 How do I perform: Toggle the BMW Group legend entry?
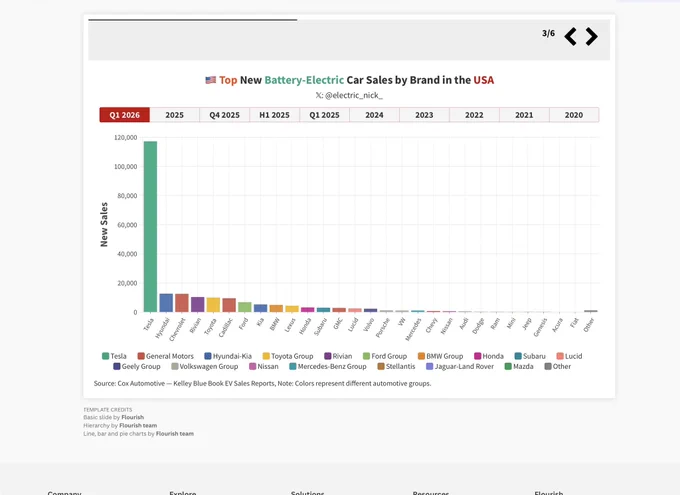click(x=441, y=356)
